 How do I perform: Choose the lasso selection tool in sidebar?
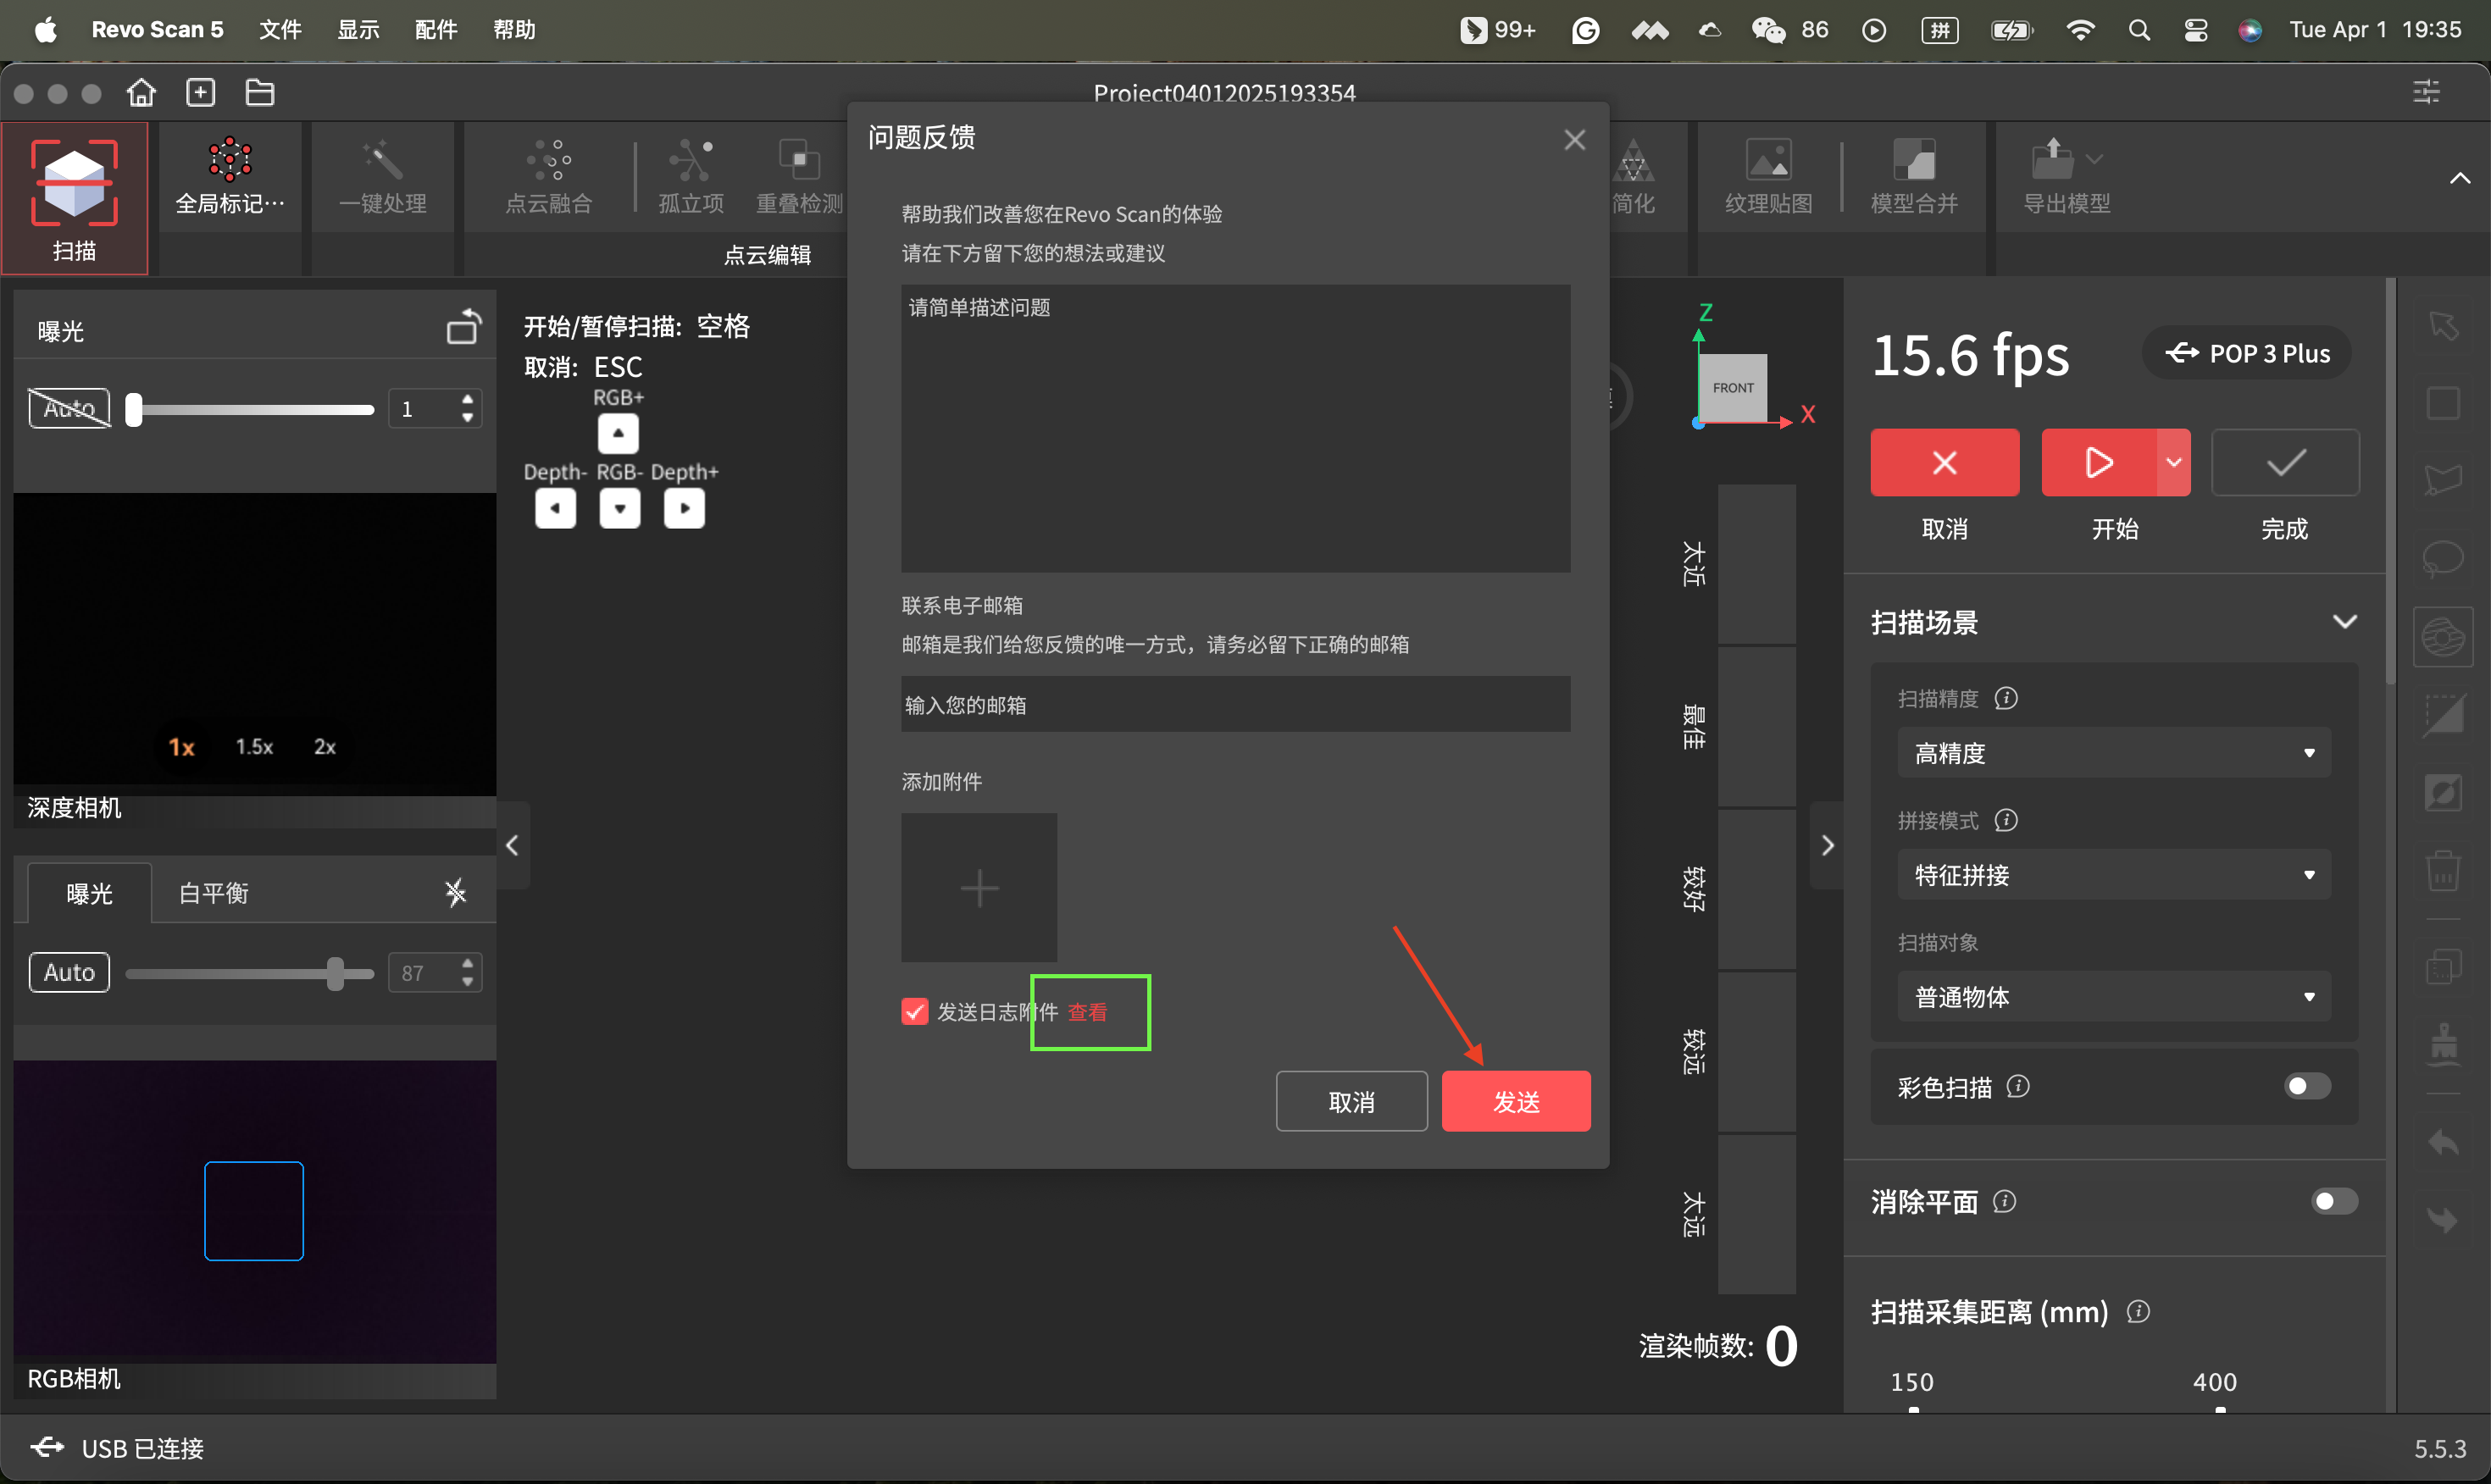(2443, 558)
